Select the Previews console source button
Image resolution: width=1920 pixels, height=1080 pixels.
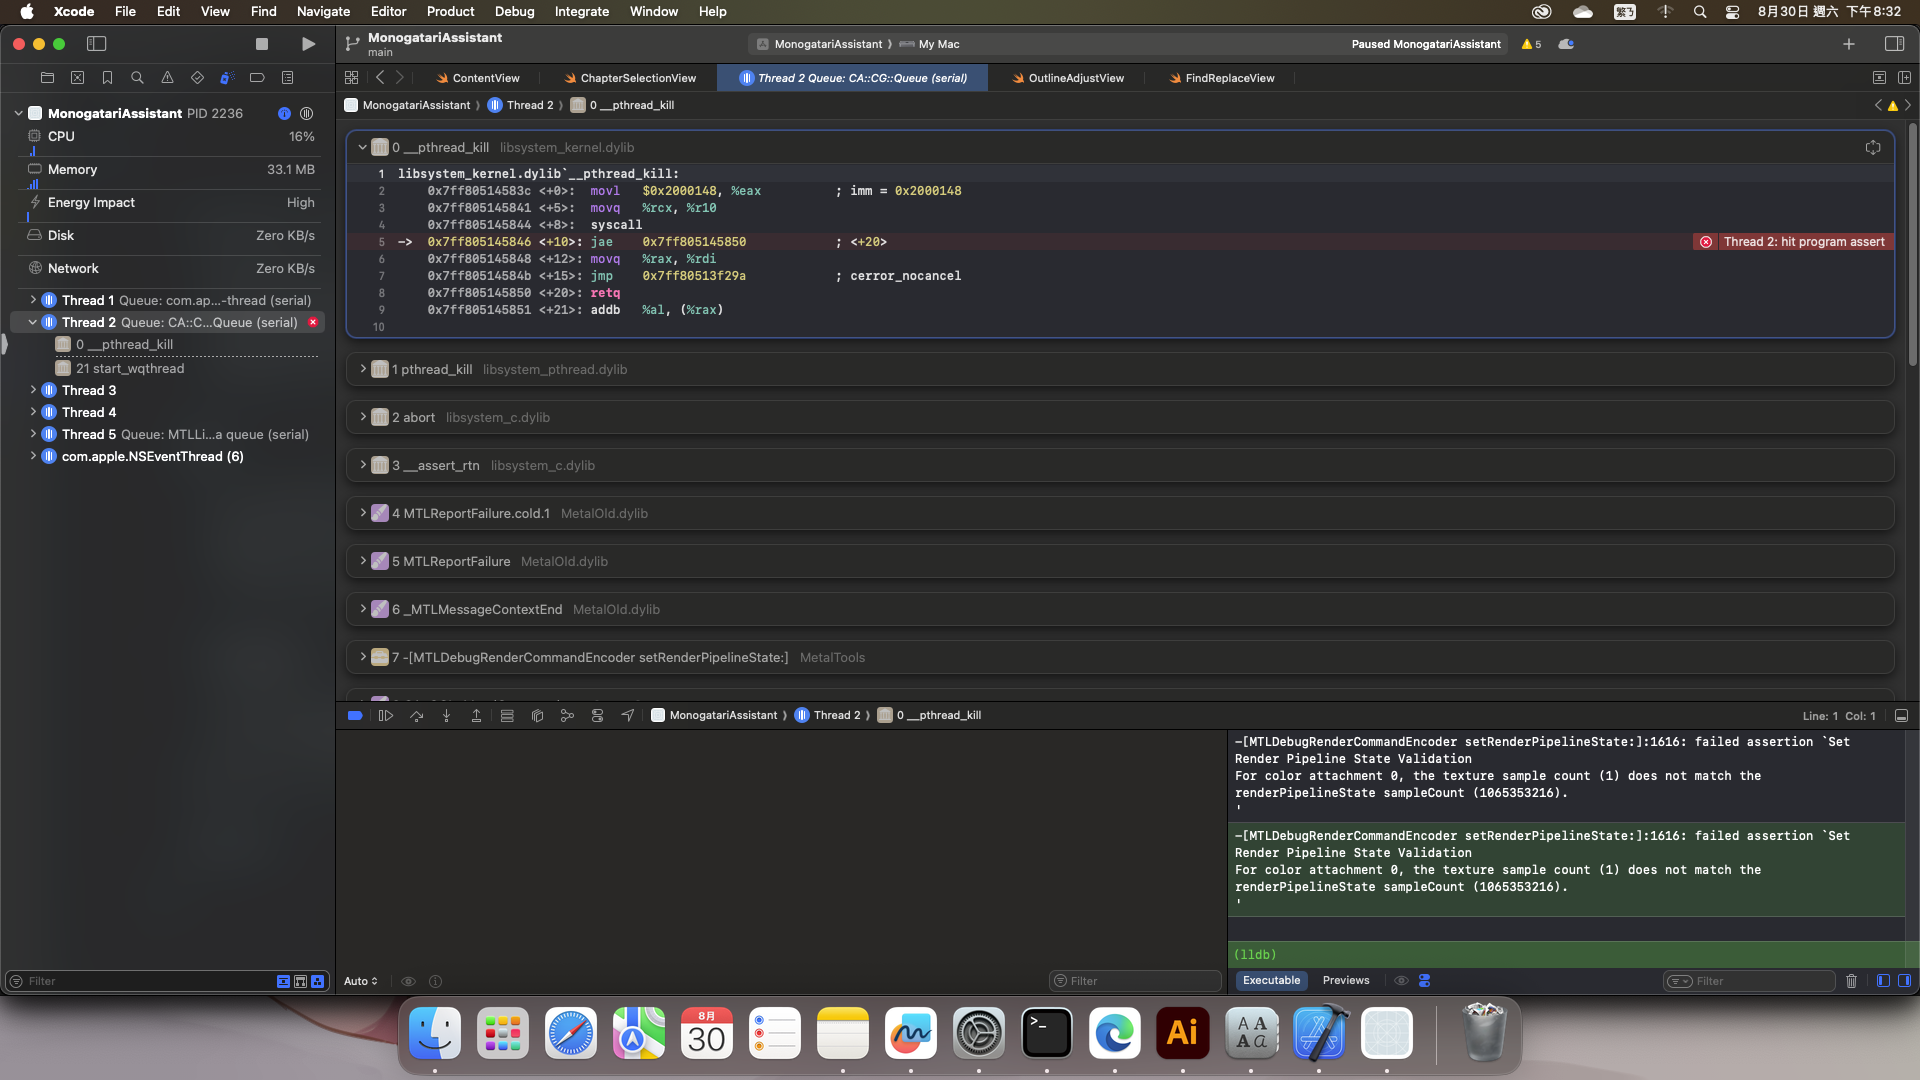coord(1346,981)
